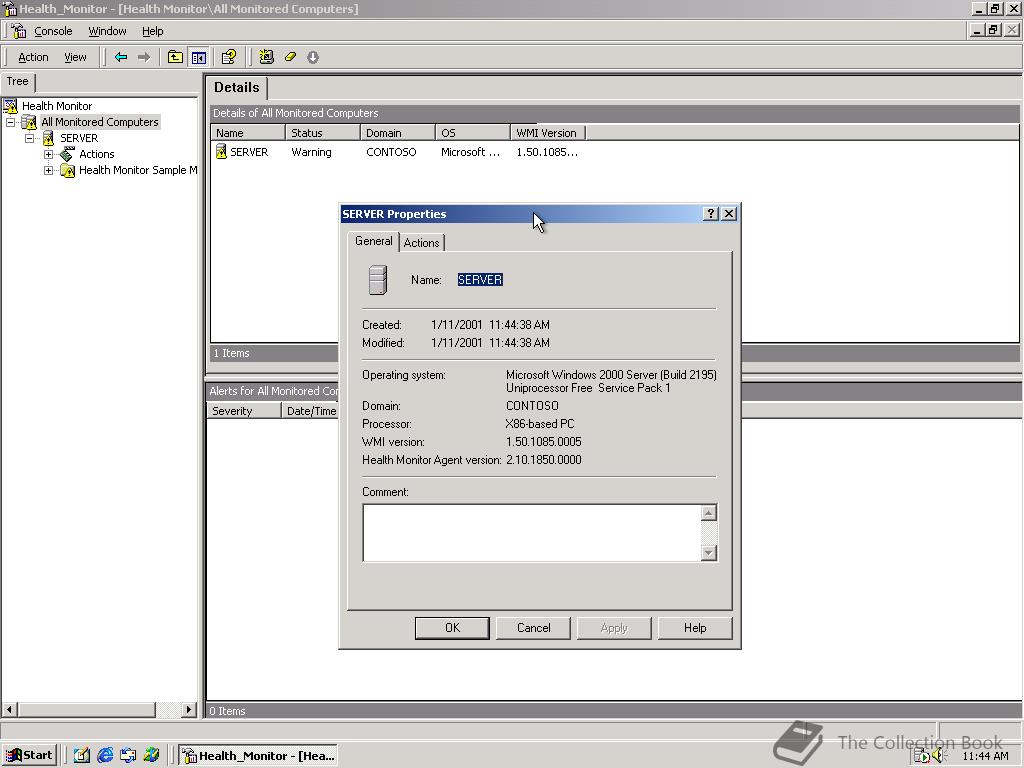The image size is (1024, 768).
Task: Go up one level with the folder icon
Action: click(x=175, y=57)
